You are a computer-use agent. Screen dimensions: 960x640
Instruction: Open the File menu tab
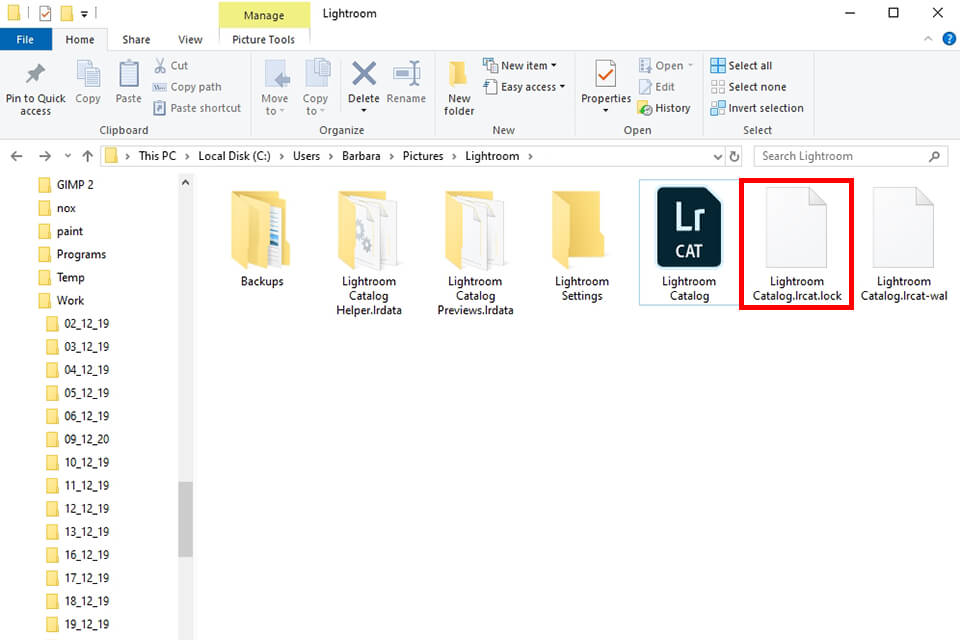tap(26, 40)
